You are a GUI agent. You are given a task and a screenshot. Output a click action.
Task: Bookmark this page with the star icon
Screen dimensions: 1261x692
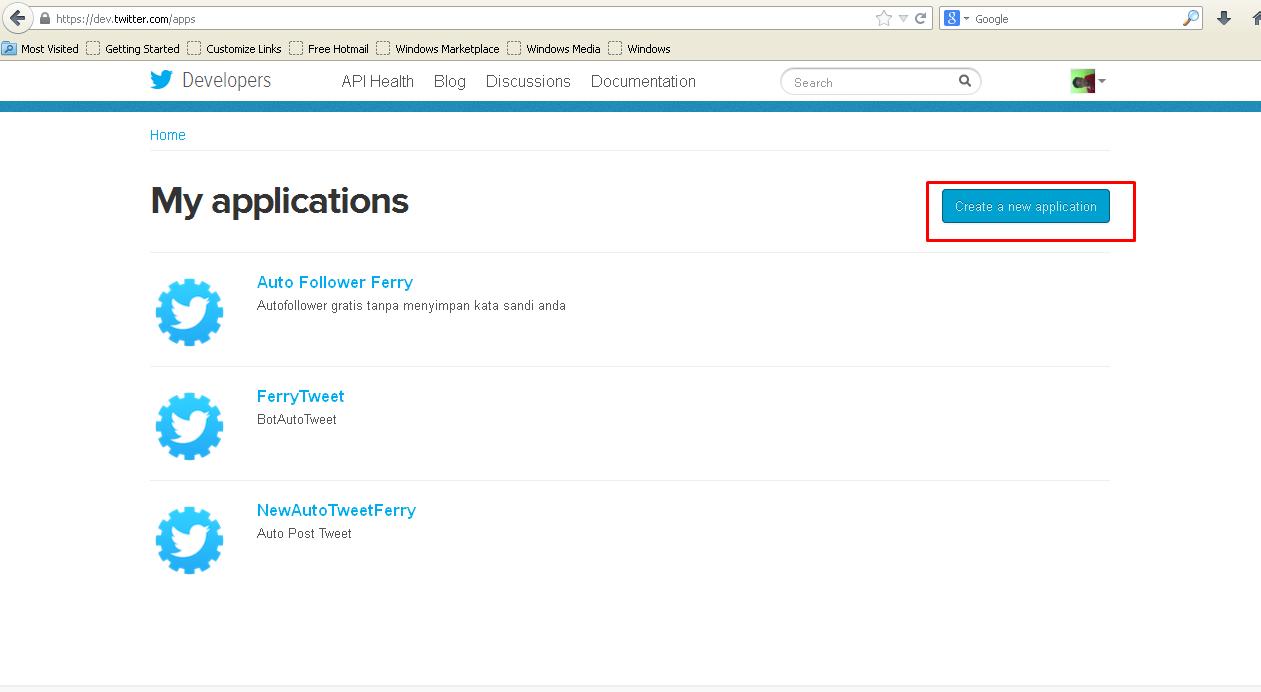[x=884, y=18]
